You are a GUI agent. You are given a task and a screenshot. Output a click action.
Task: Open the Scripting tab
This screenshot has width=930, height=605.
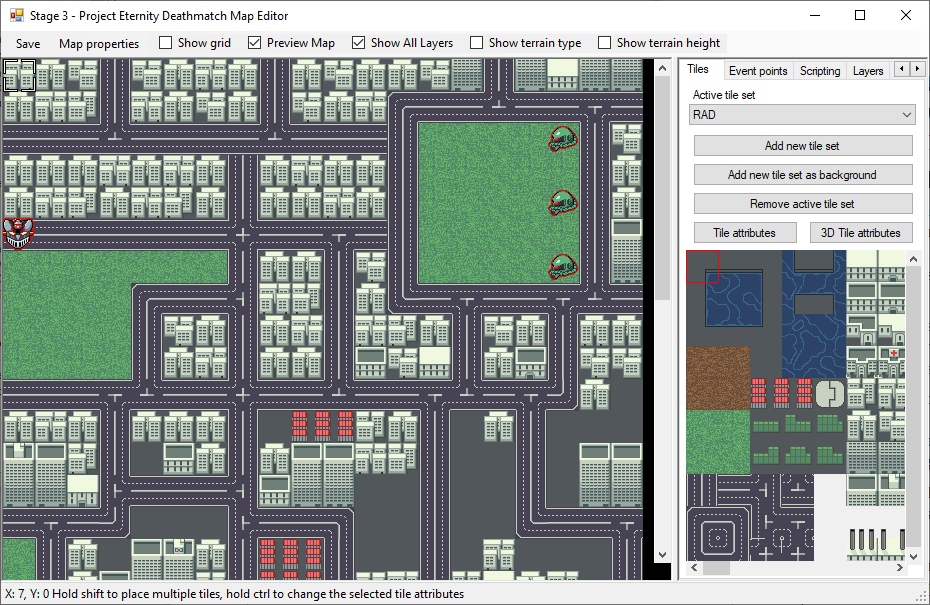coord(820,71)
